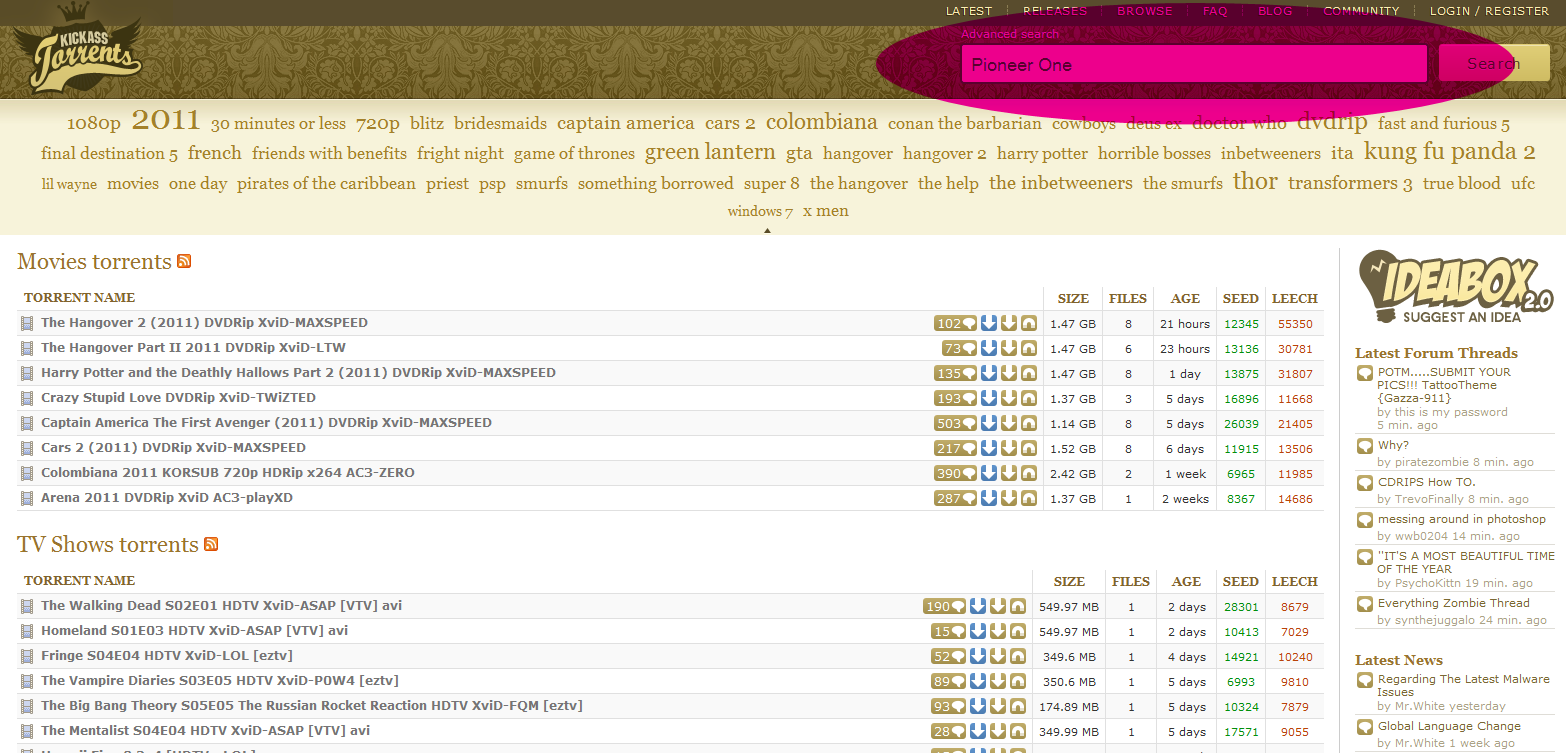Go to the Community menu item

(x=1361, y=11)
